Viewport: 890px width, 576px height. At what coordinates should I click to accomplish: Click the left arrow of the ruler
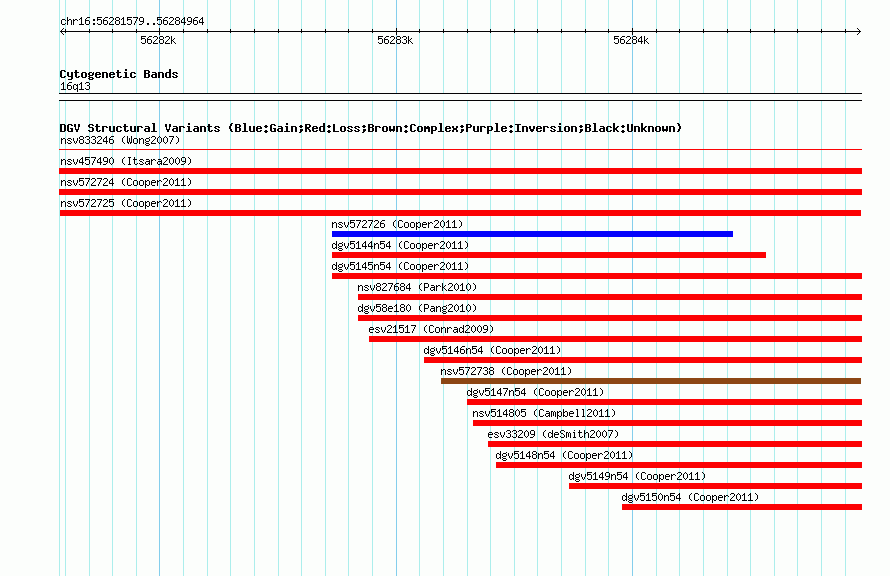click(63, 31)
